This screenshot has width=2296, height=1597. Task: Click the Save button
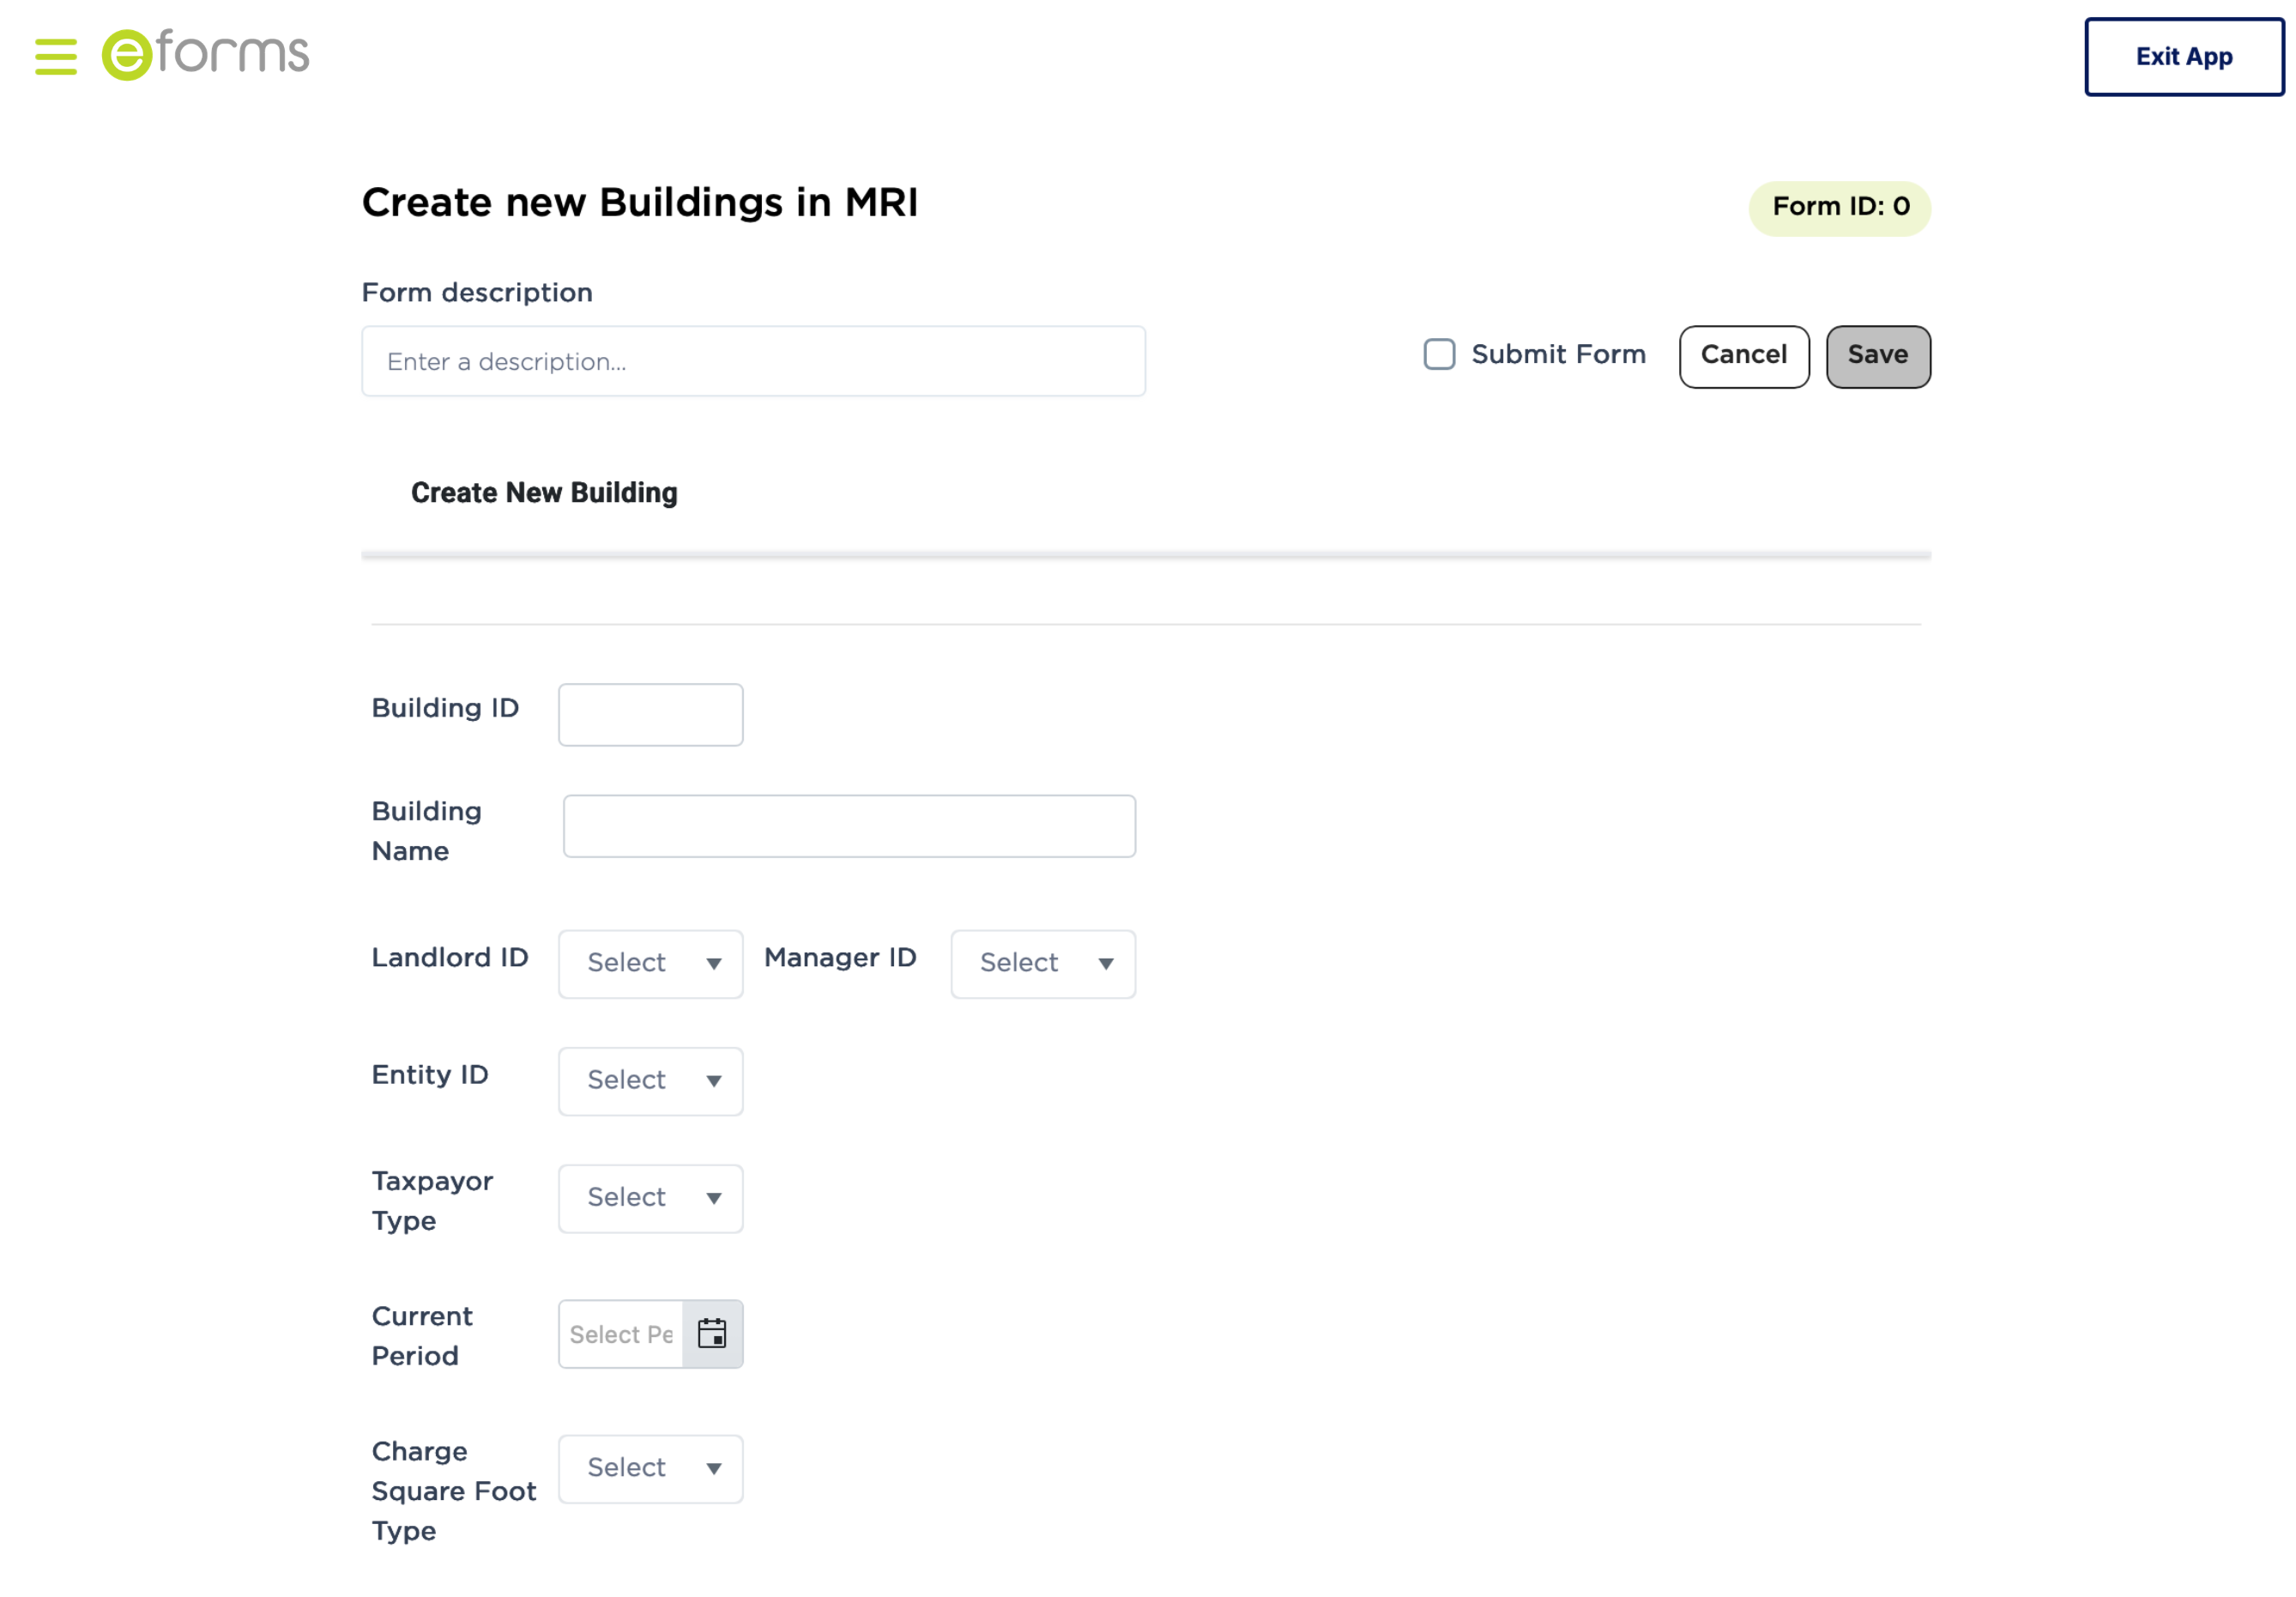coord(1877,356)
